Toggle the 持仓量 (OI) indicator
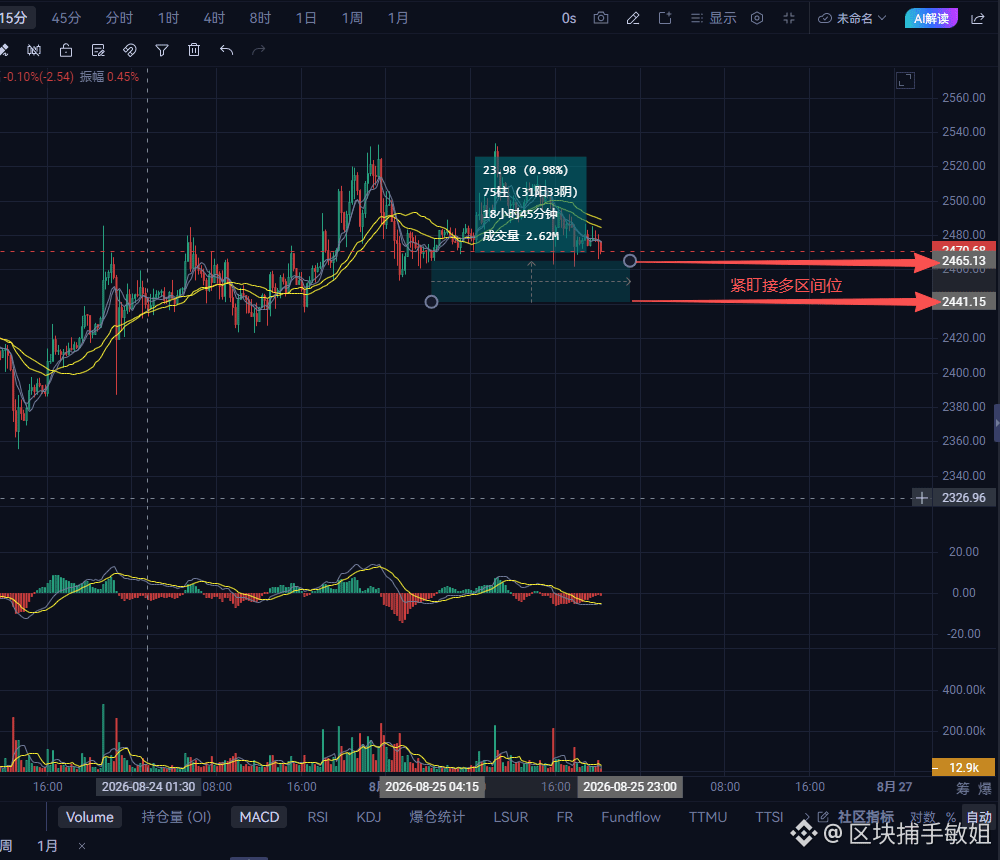Screen dimensions: 1000x860 point(176,817)
